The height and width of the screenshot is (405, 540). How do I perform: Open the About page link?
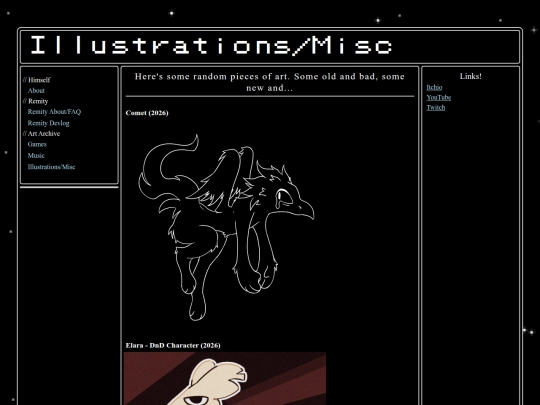(36, 91)
